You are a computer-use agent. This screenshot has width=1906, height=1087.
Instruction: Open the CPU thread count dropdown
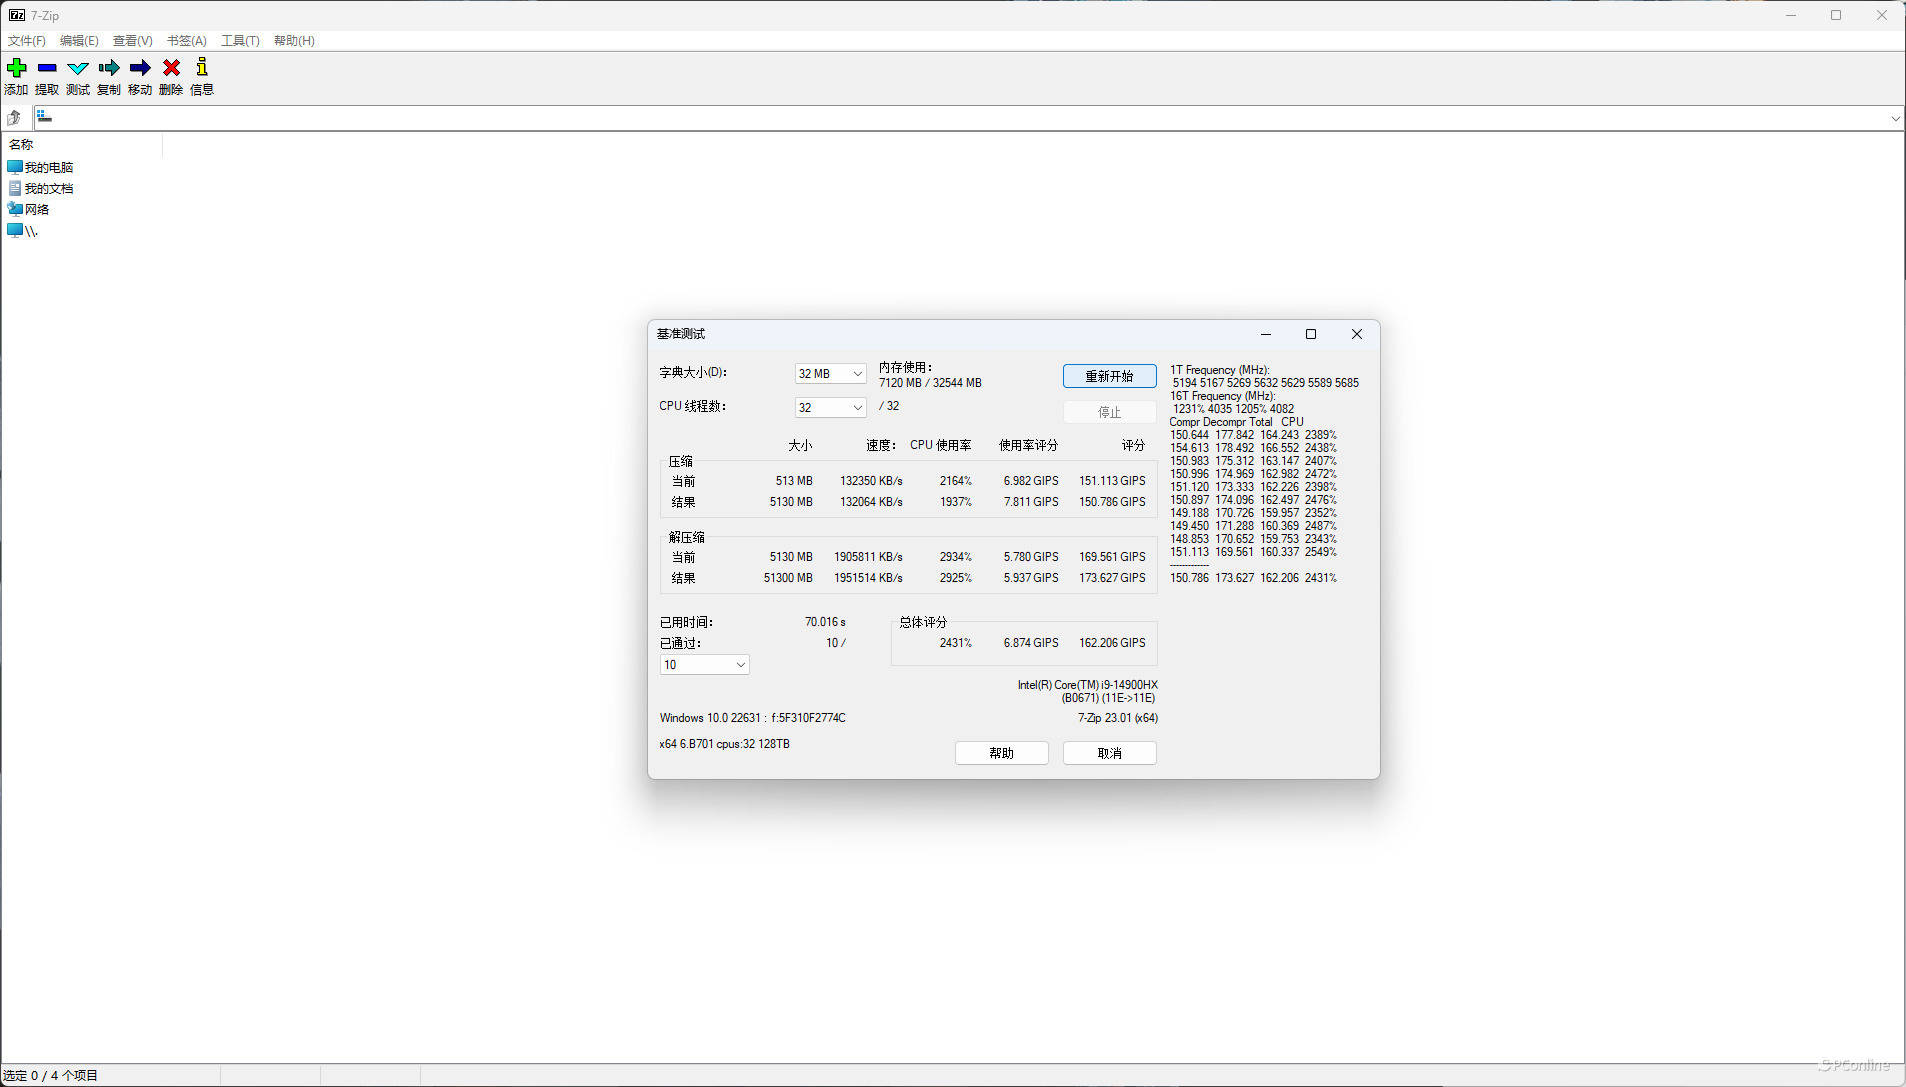830,408
